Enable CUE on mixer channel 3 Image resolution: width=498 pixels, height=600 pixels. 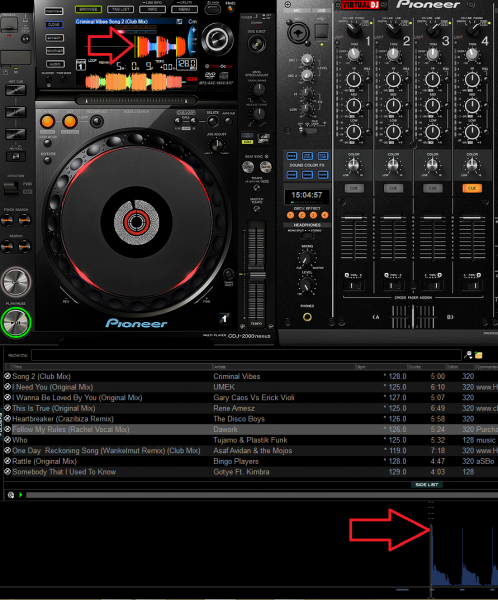433,188
